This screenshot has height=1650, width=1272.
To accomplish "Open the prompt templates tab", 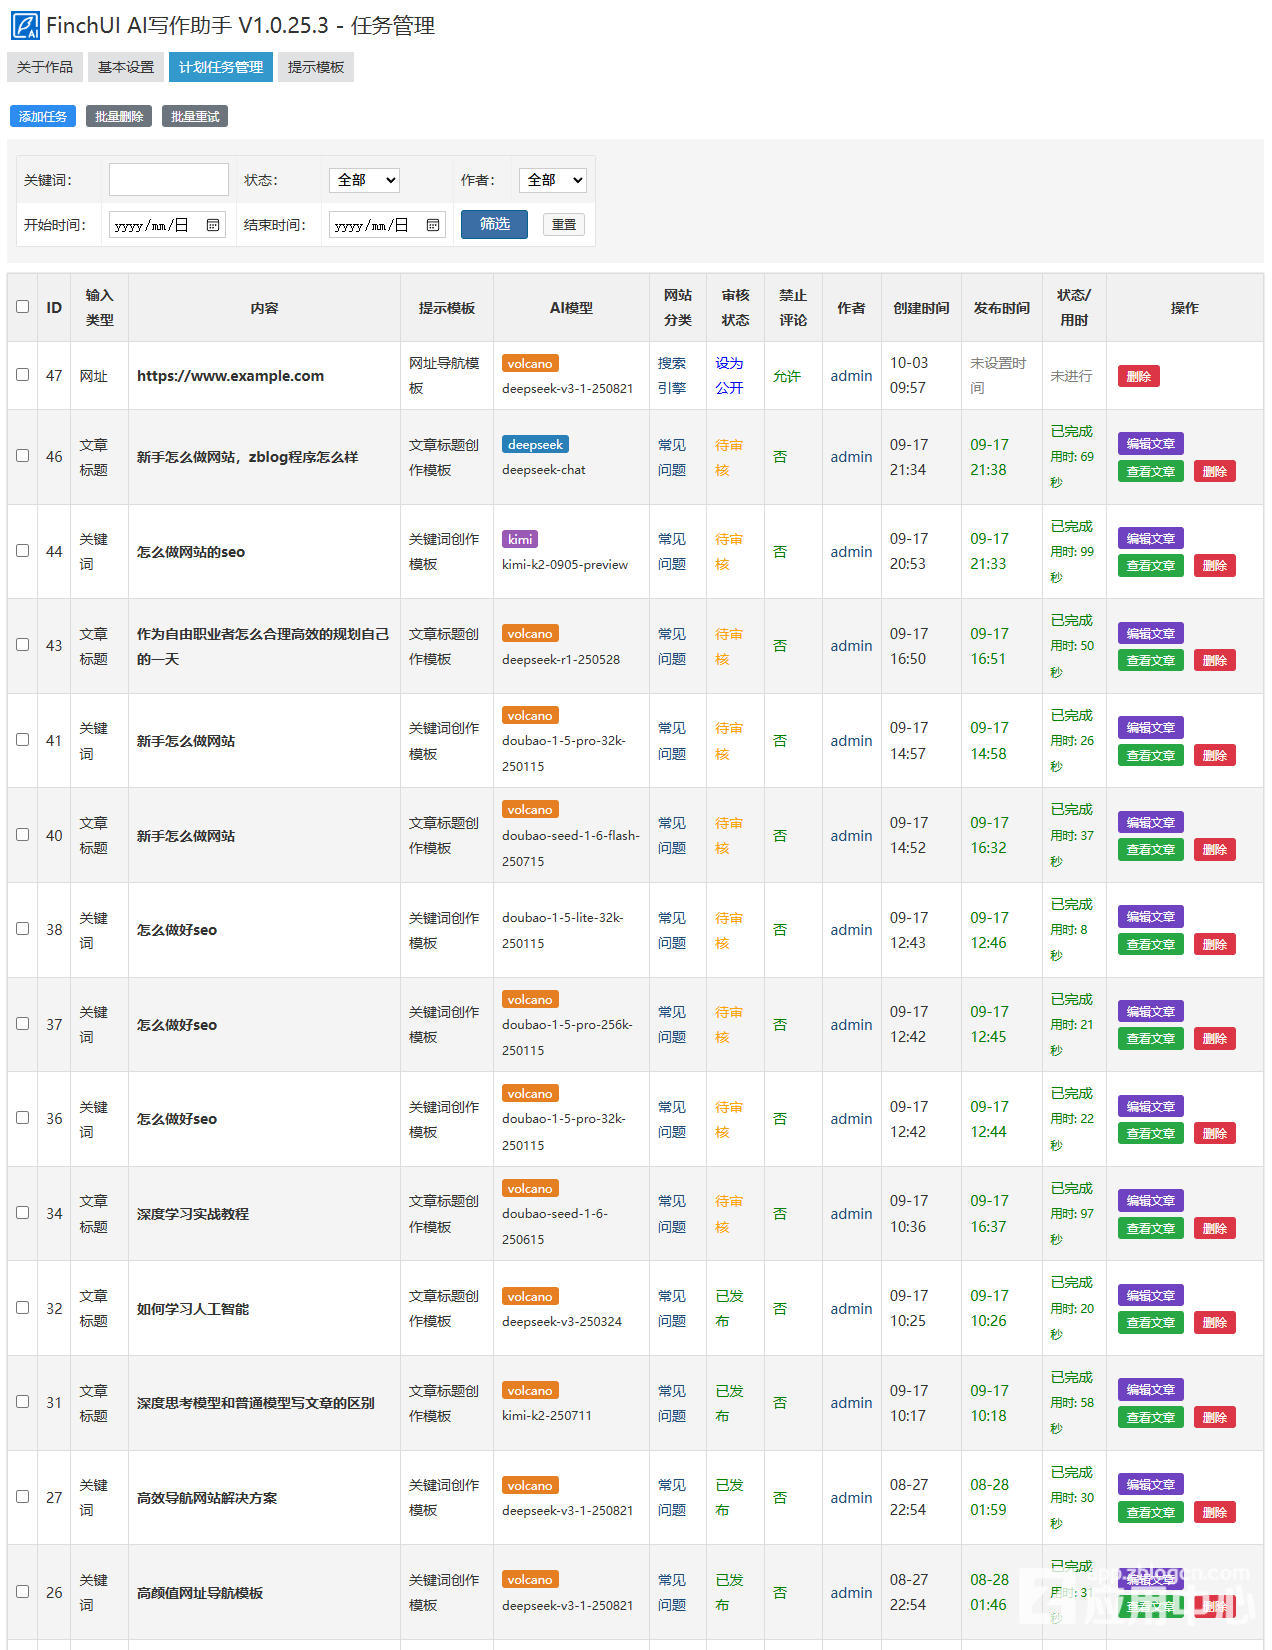I will point(315,67).
